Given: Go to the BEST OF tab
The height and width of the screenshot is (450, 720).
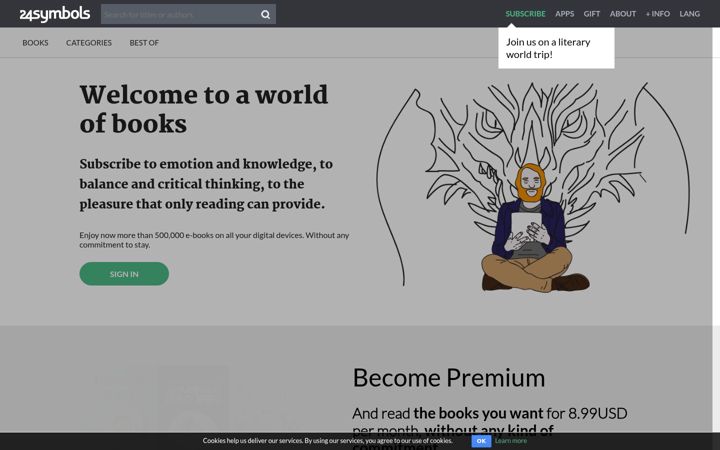Looking at the screenshot, I should click(x=144, y=43).
